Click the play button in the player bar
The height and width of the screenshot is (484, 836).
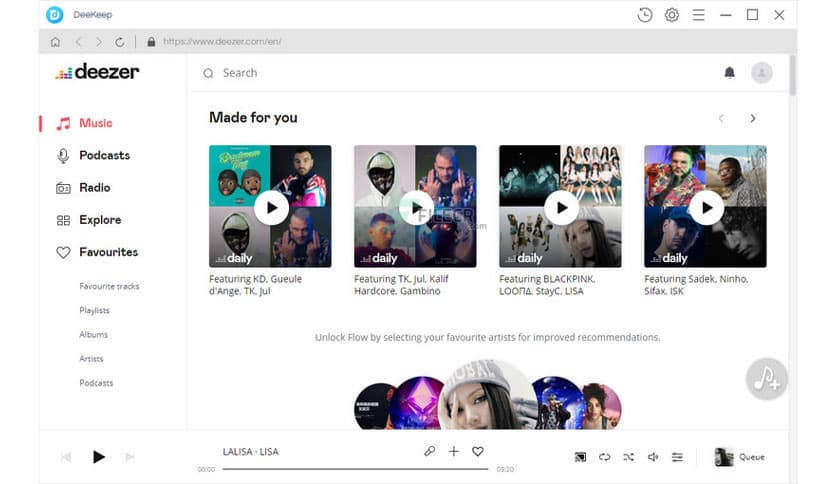[99, 457]
